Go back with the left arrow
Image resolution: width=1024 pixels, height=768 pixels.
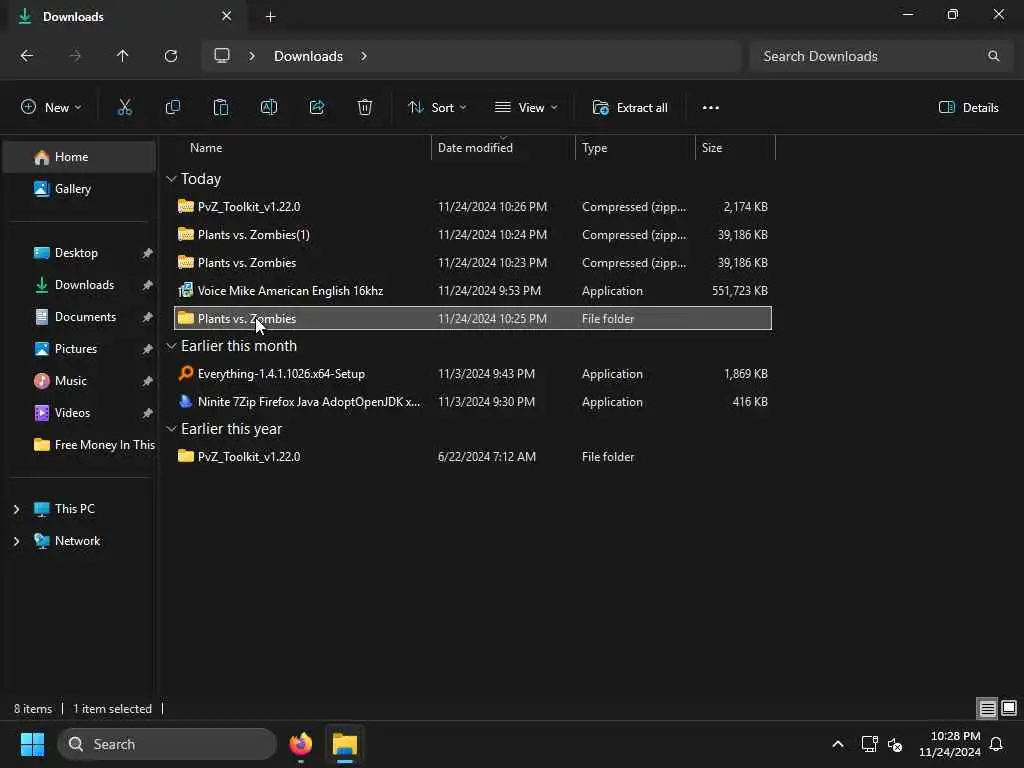click(x=27, y=56)
